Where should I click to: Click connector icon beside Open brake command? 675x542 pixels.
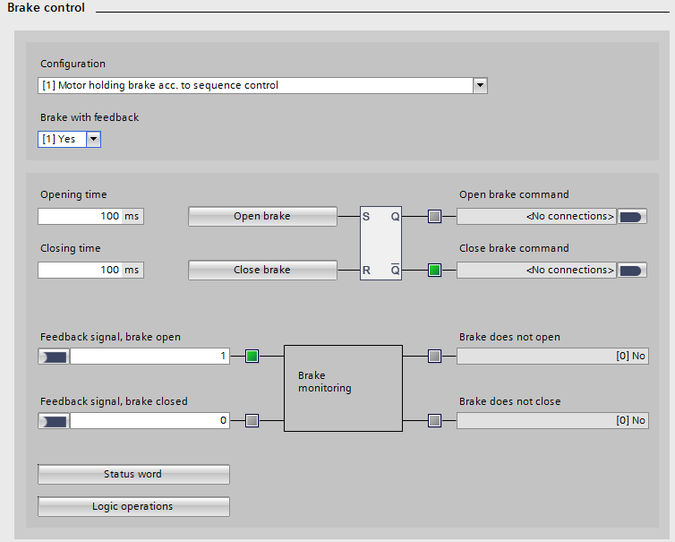(x=632, y=216)
